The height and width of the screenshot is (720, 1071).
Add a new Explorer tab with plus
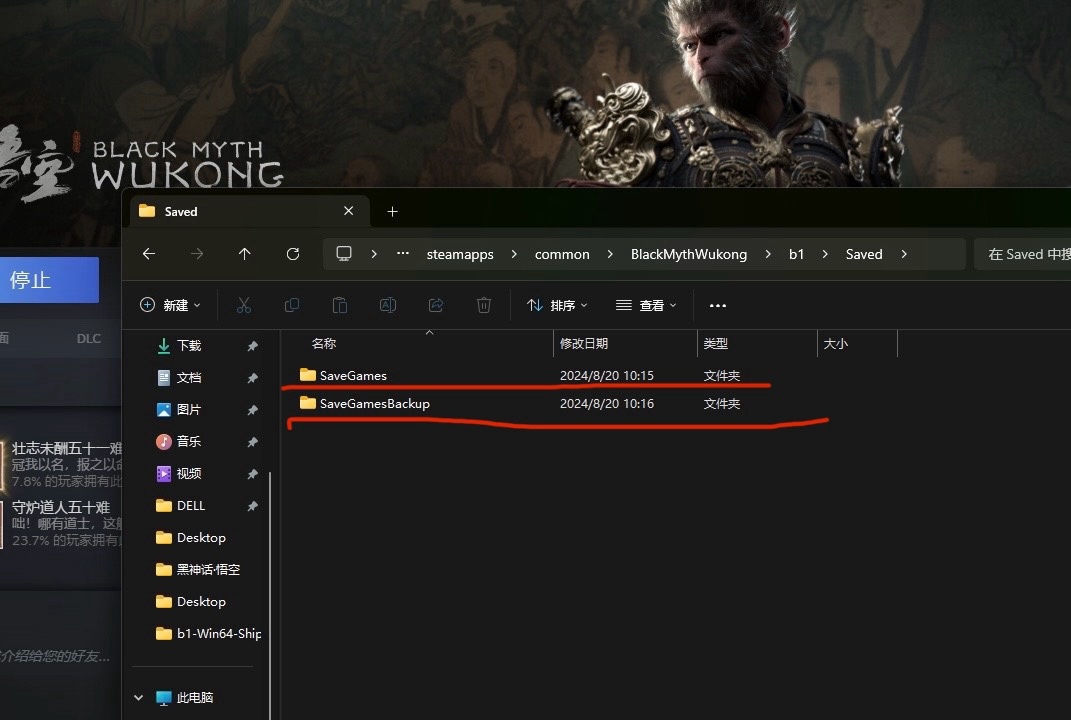tap(392, 212)
